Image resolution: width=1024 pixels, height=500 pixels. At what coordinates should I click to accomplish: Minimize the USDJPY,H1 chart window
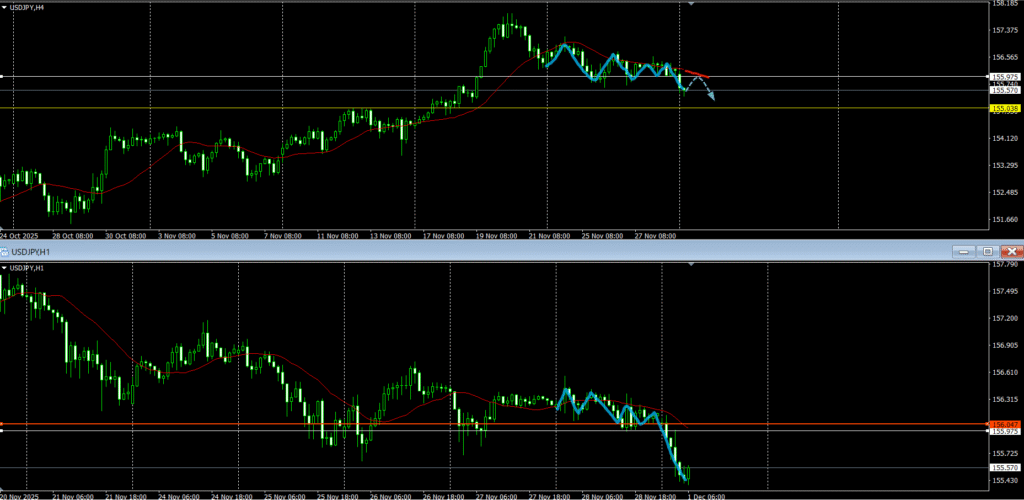[963, 251]
